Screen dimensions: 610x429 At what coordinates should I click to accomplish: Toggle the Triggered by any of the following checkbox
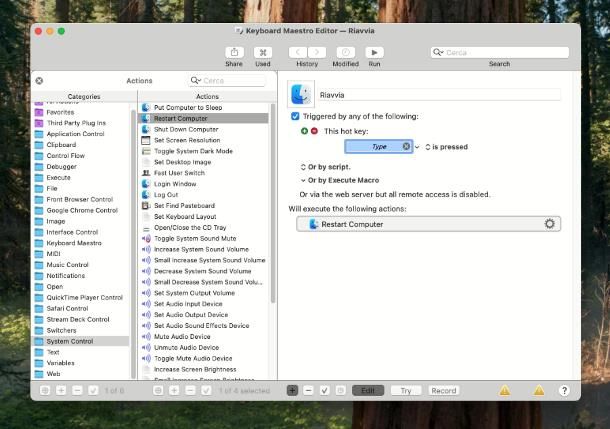(295, 116)
